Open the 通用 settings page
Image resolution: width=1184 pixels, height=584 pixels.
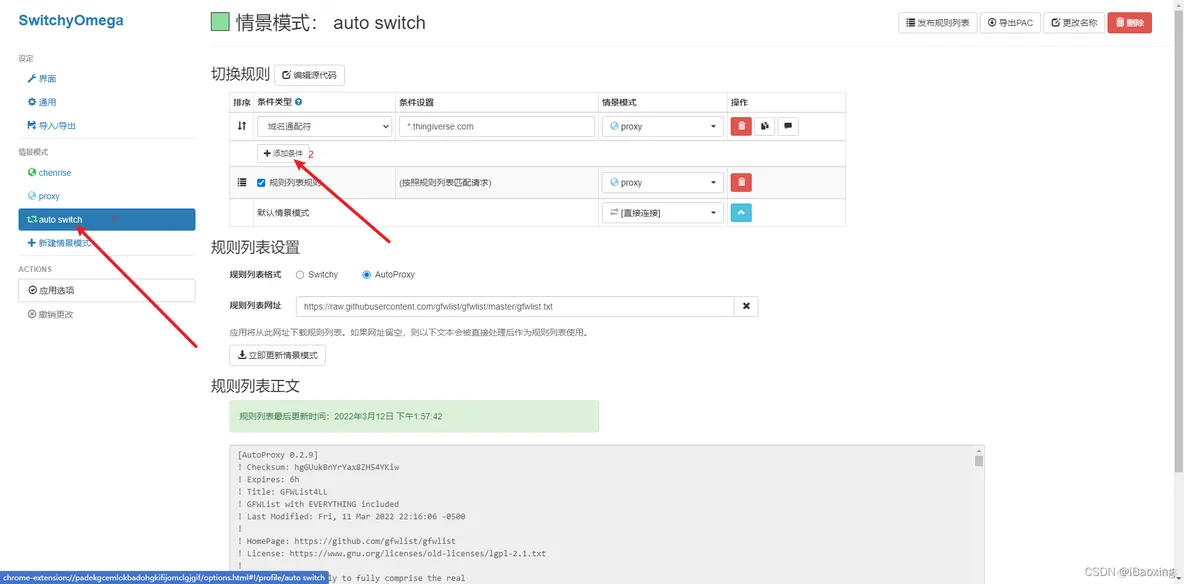tap(42, 102)
